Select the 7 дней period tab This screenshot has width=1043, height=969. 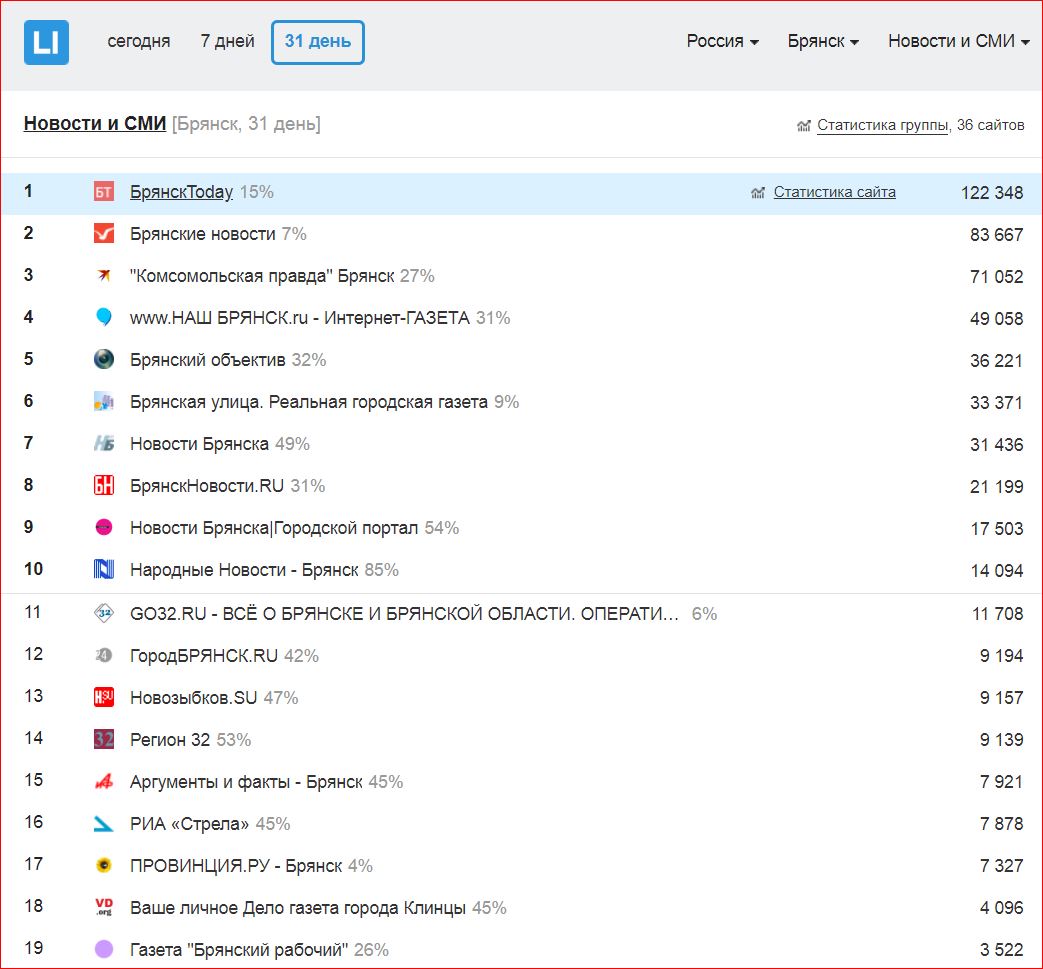point(227,42)
